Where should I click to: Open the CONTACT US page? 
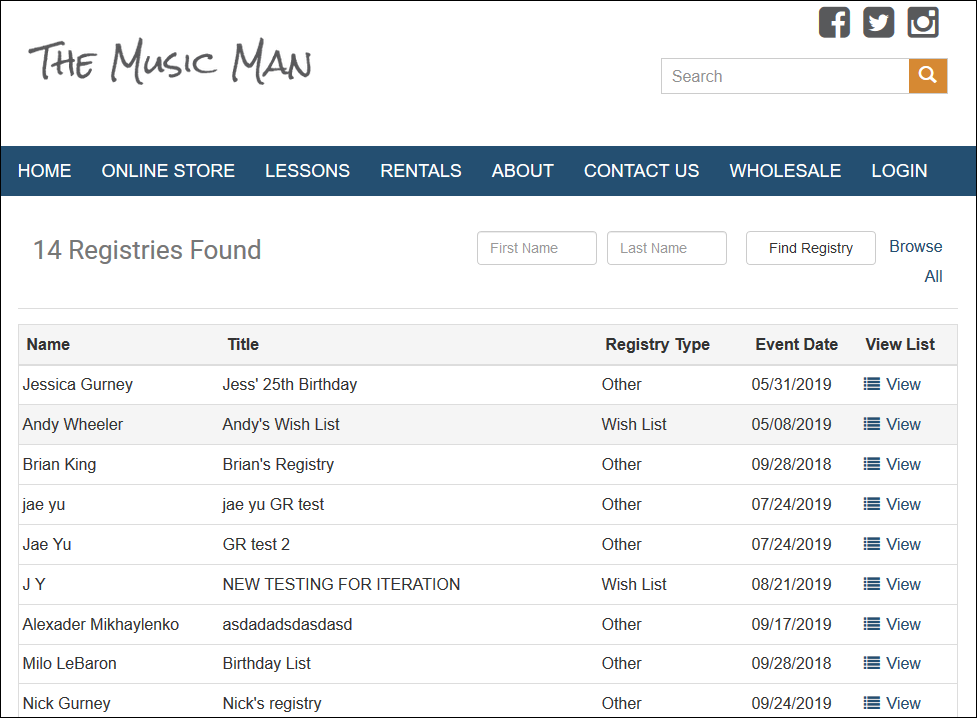[641, 171]
